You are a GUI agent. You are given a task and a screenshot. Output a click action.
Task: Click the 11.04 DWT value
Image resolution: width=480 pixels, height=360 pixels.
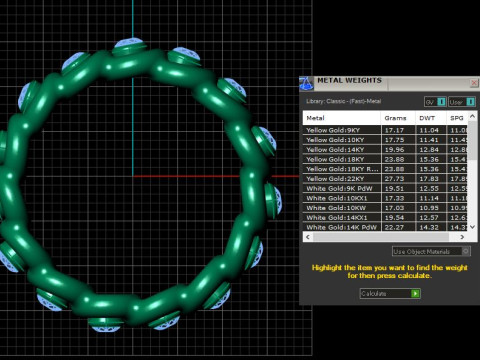tap(429, 130)
